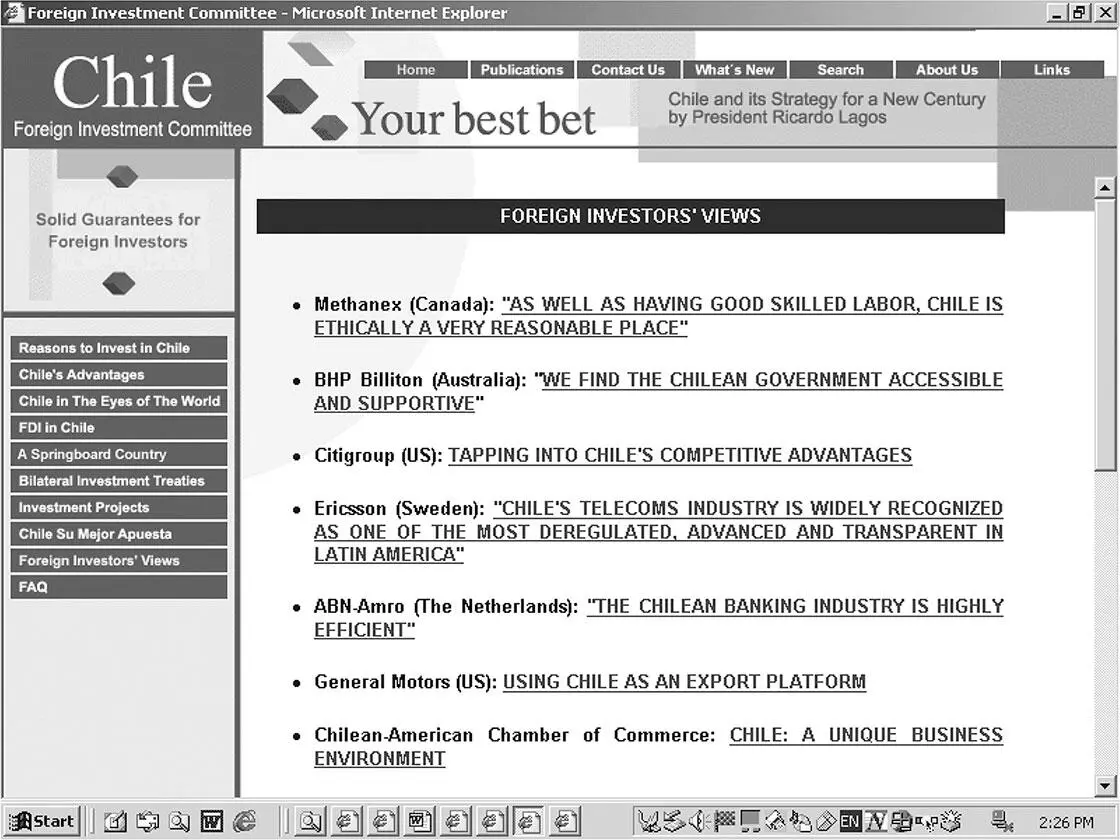Click the pencil-and-paper quick launch icon
The image size is (1120, 840).
pos(115,822)
